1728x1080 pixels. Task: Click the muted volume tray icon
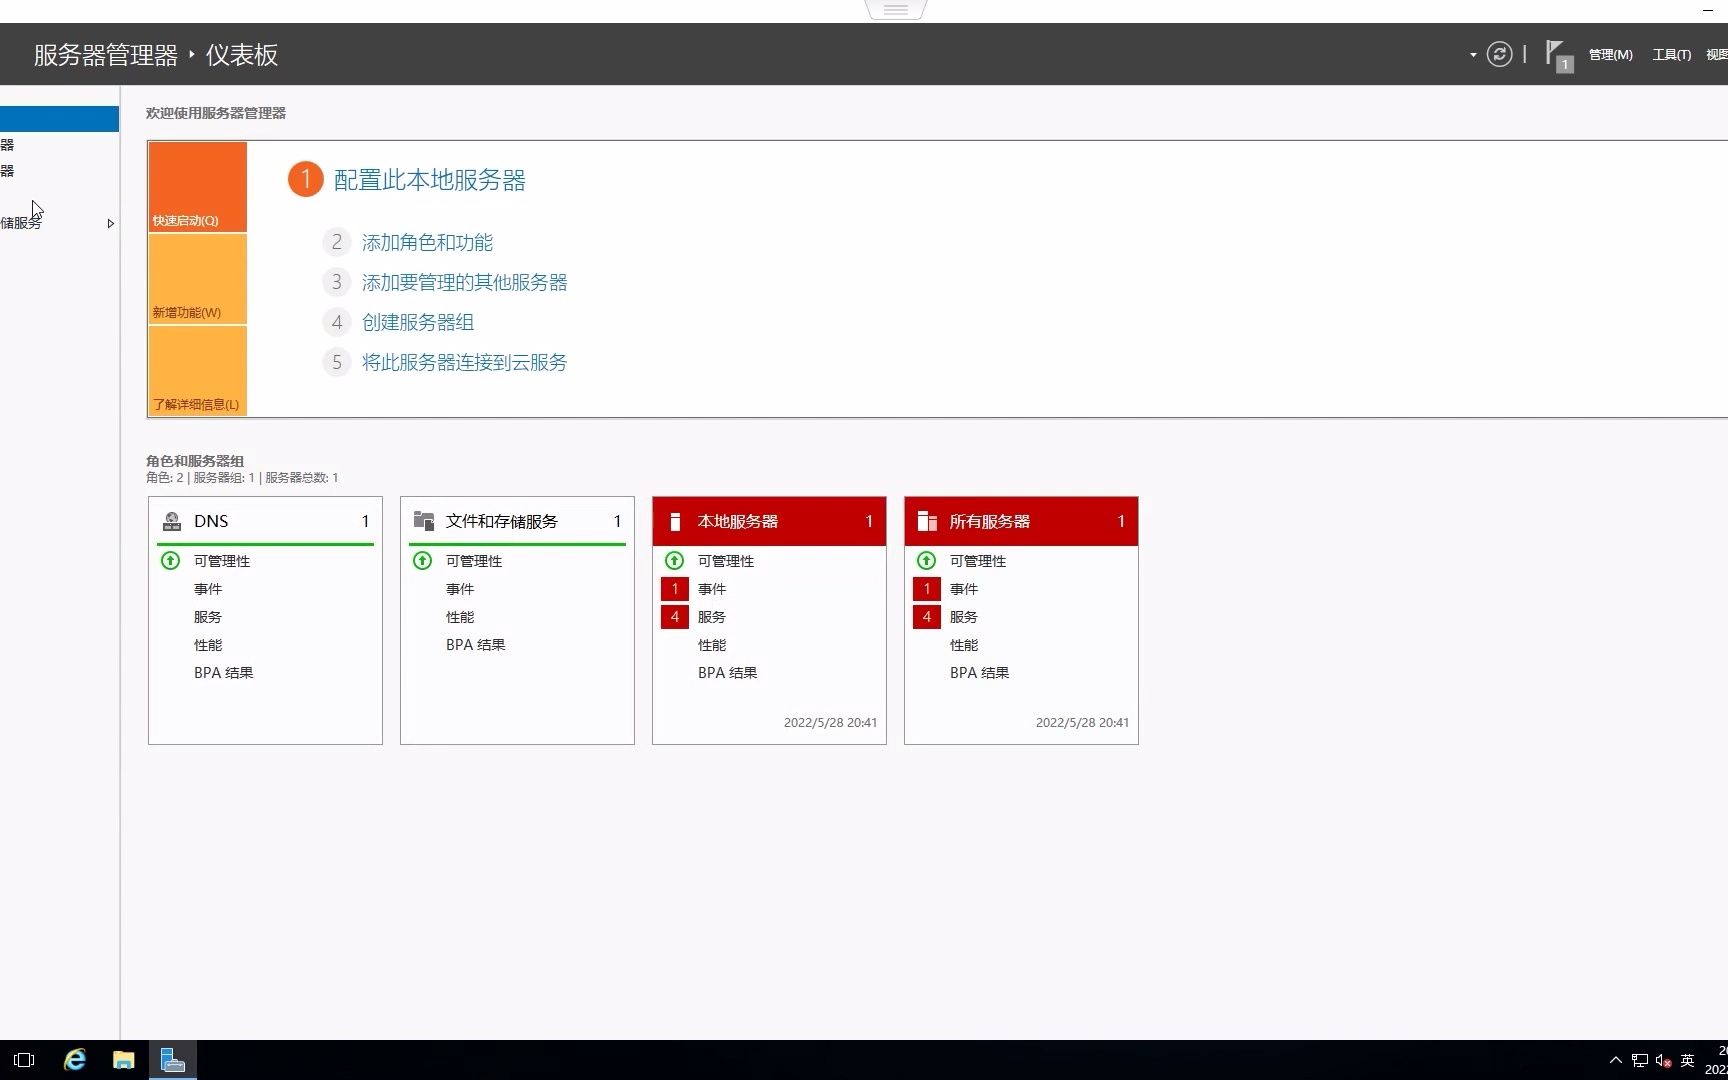pyautogui.click(x=1664, y=1060)
